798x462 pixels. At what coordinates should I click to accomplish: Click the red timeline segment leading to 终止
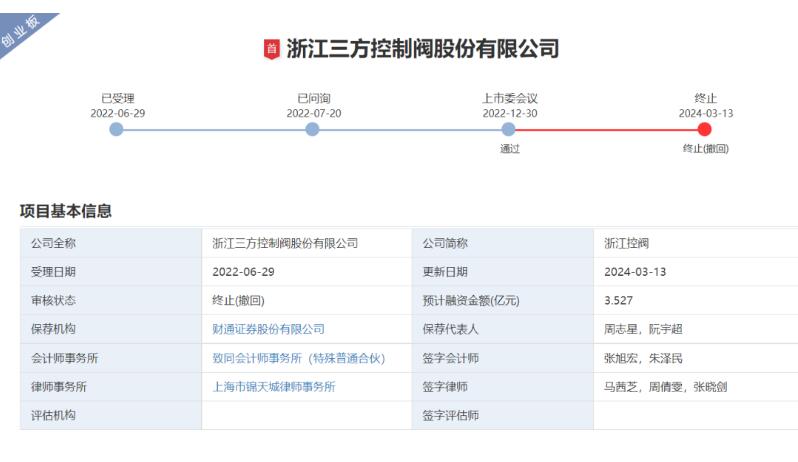tap(607, 129)
